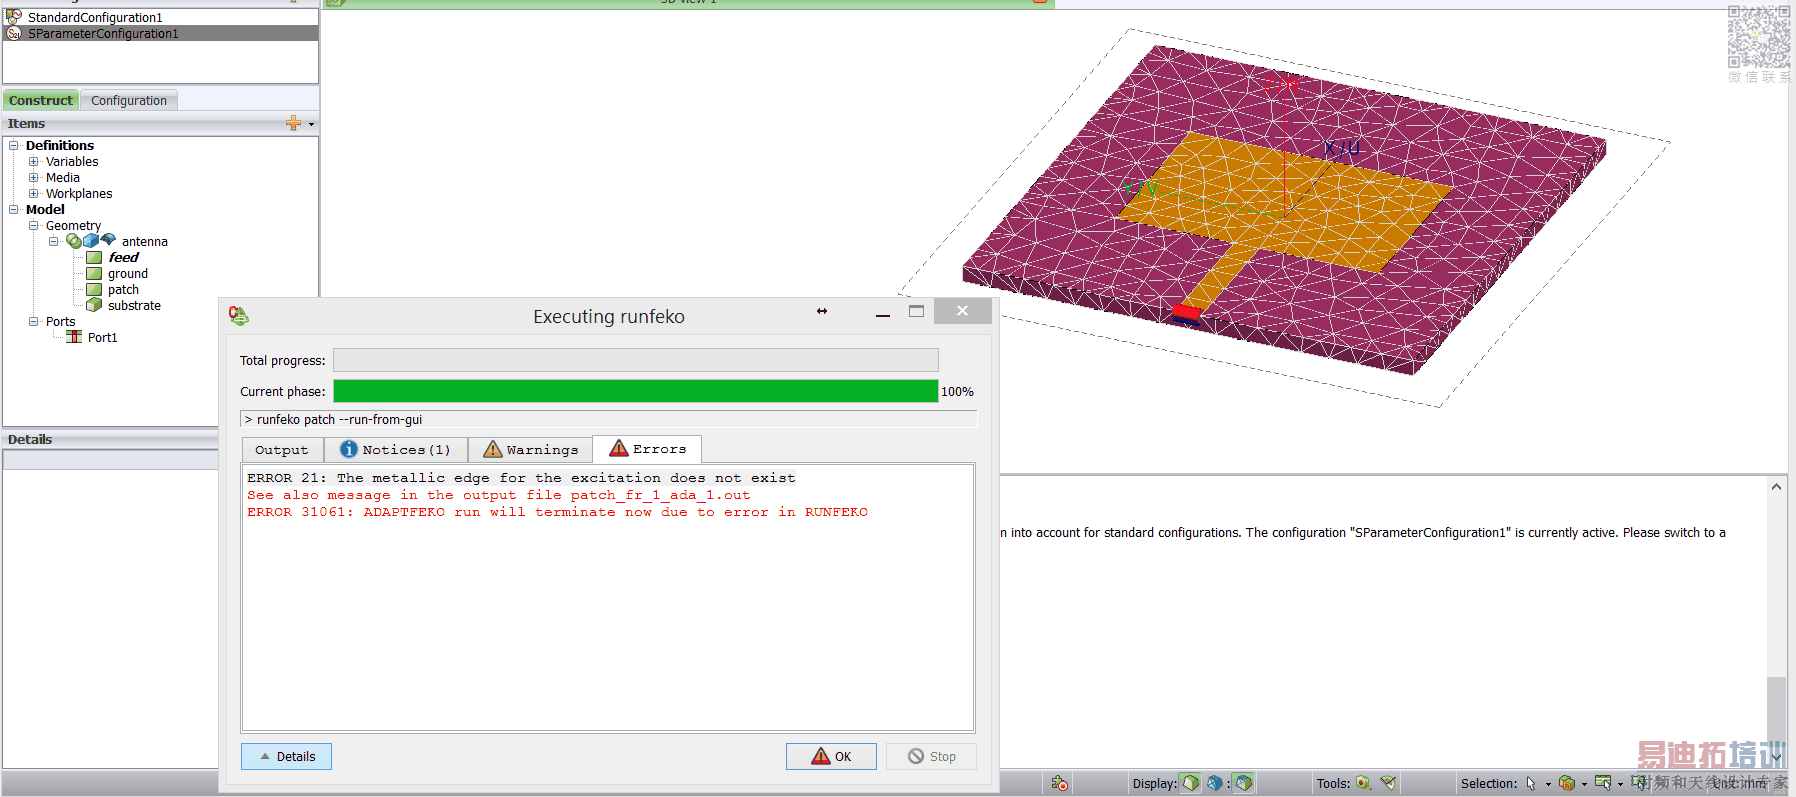Click the runfeko dialog application icon
Image resolution: width=1796 pixels, height=797 pixels.
coord(239,316)
